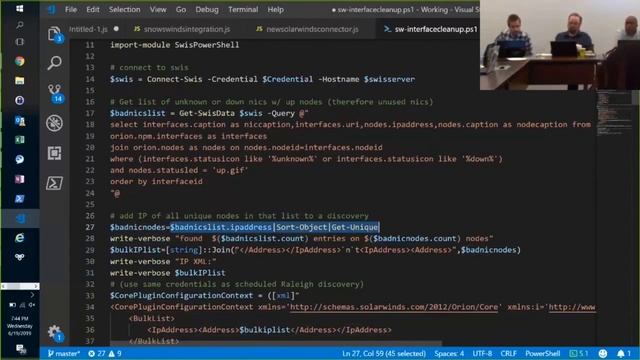Open Windows taskbar search
Screen dimensions: 640x360
(19, 25)
